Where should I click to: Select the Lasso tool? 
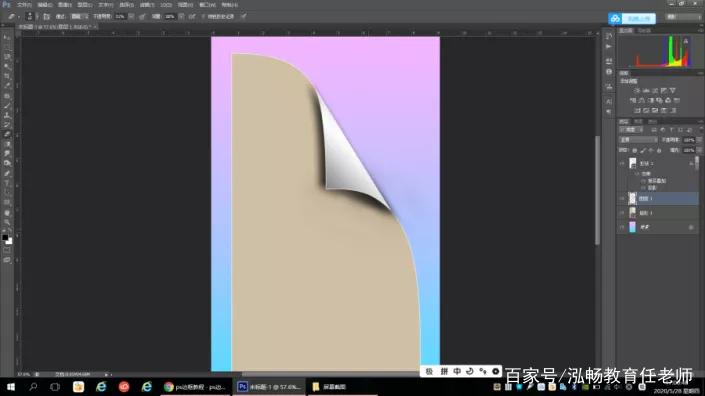pos(7,57)
